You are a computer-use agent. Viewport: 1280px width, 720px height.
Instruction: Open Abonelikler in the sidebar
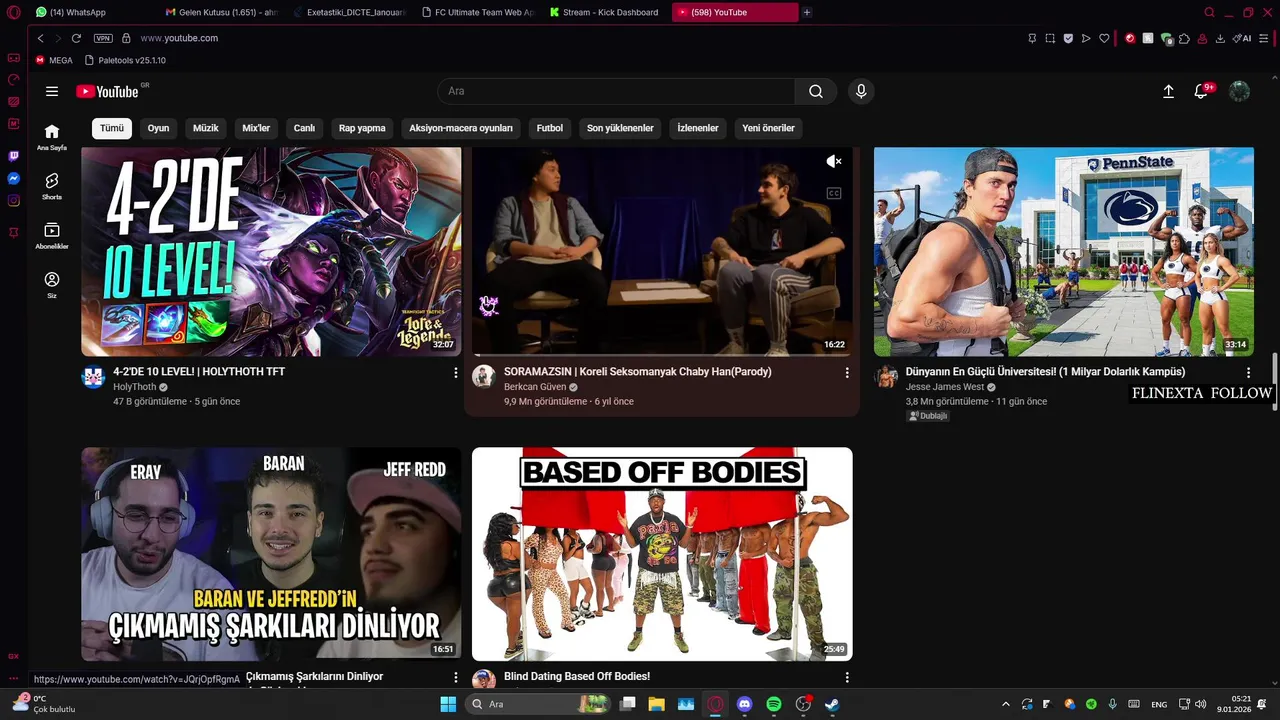coord(52,236)
